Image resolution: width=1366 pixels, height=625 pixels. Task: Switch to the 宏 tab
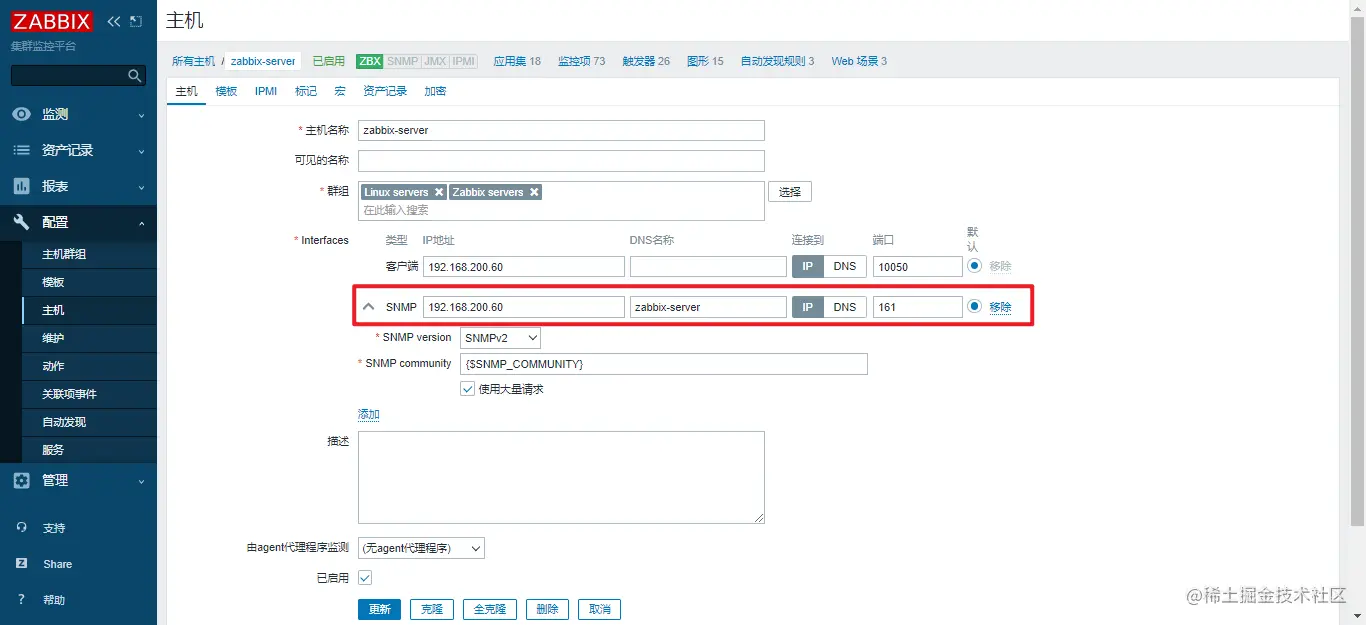(x=340, y=91)
